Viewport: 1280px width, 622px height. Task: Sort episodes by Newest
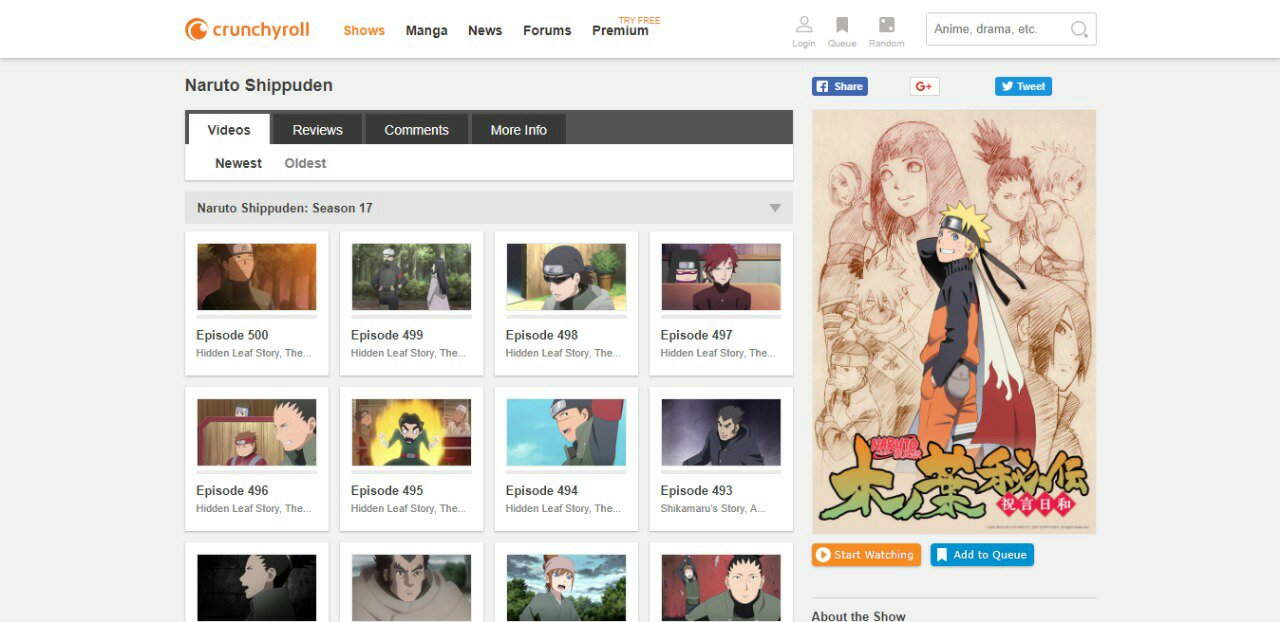pyautogui.click(x=239, y=163)
